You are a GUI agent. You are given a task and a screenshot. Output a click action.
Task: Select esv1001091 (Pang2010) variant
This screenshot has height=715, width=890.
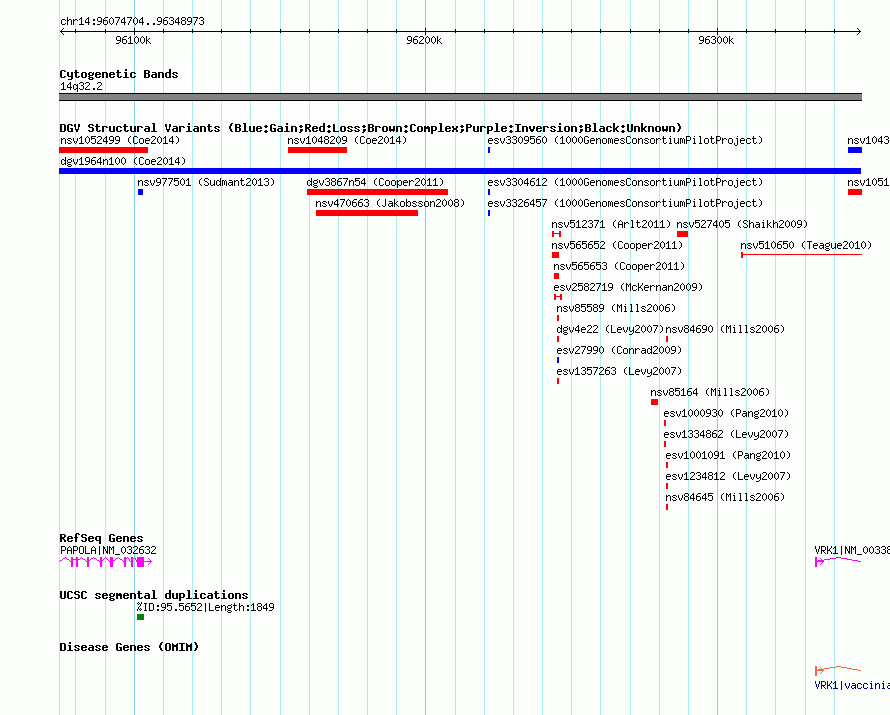728,455
